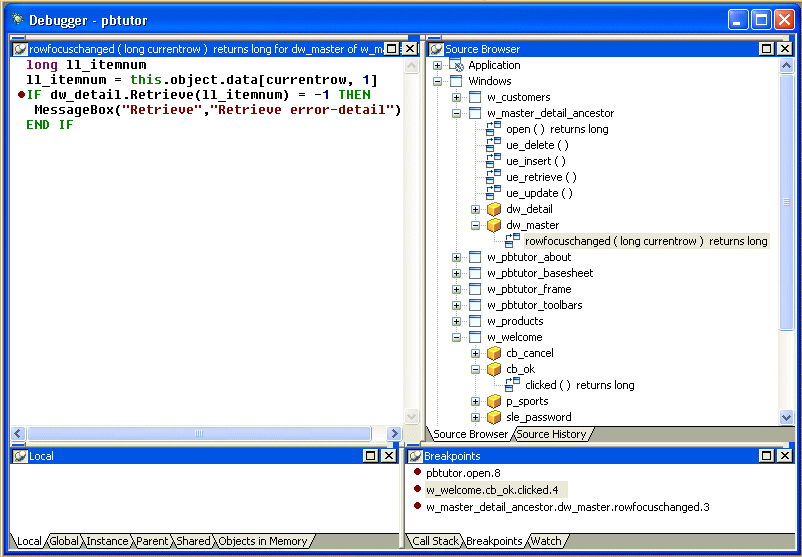Click the Source Browser vertical scrollbar thumb
Viewport: 802px width, 557px height.
point(787,202)
